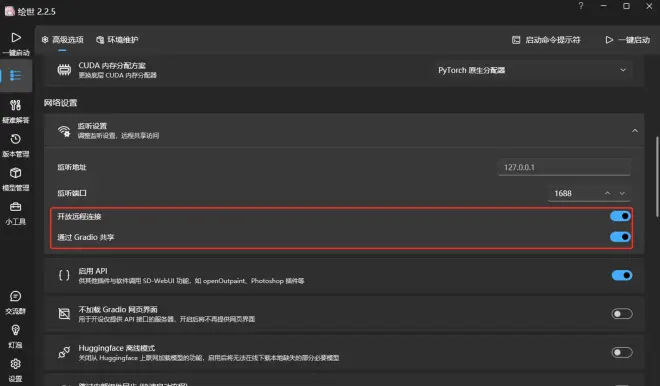This screenshot has height=386, width=660.
Task: Click the 不加载 Gradio 网页界面 icon
Action: [x=64, y=314]
